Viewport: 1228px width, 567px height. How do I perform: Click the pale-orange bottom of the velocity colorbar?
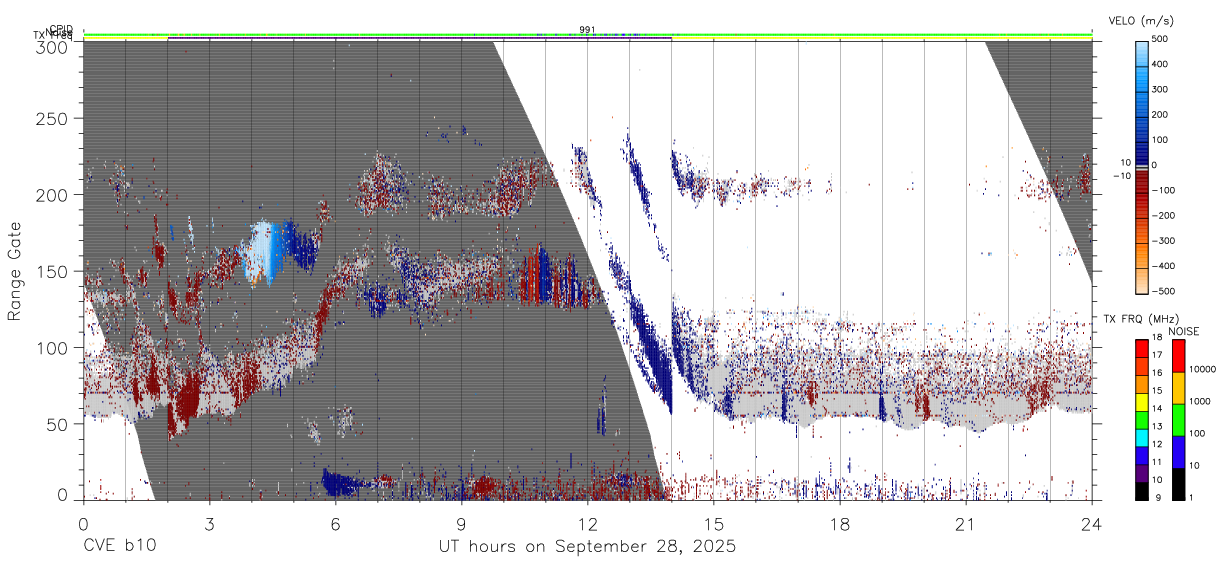1141,282
